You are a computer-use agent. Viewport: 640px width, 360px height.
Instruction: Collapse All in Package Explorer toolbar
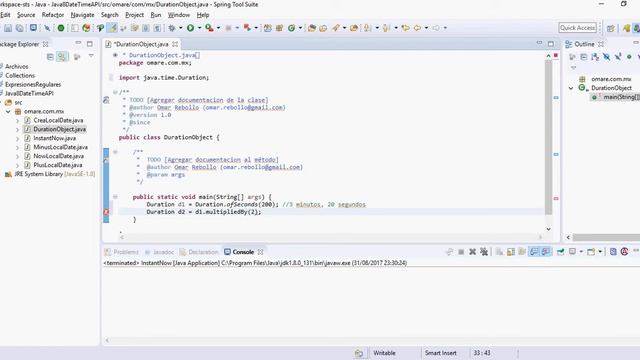click(x=50, y=57)
